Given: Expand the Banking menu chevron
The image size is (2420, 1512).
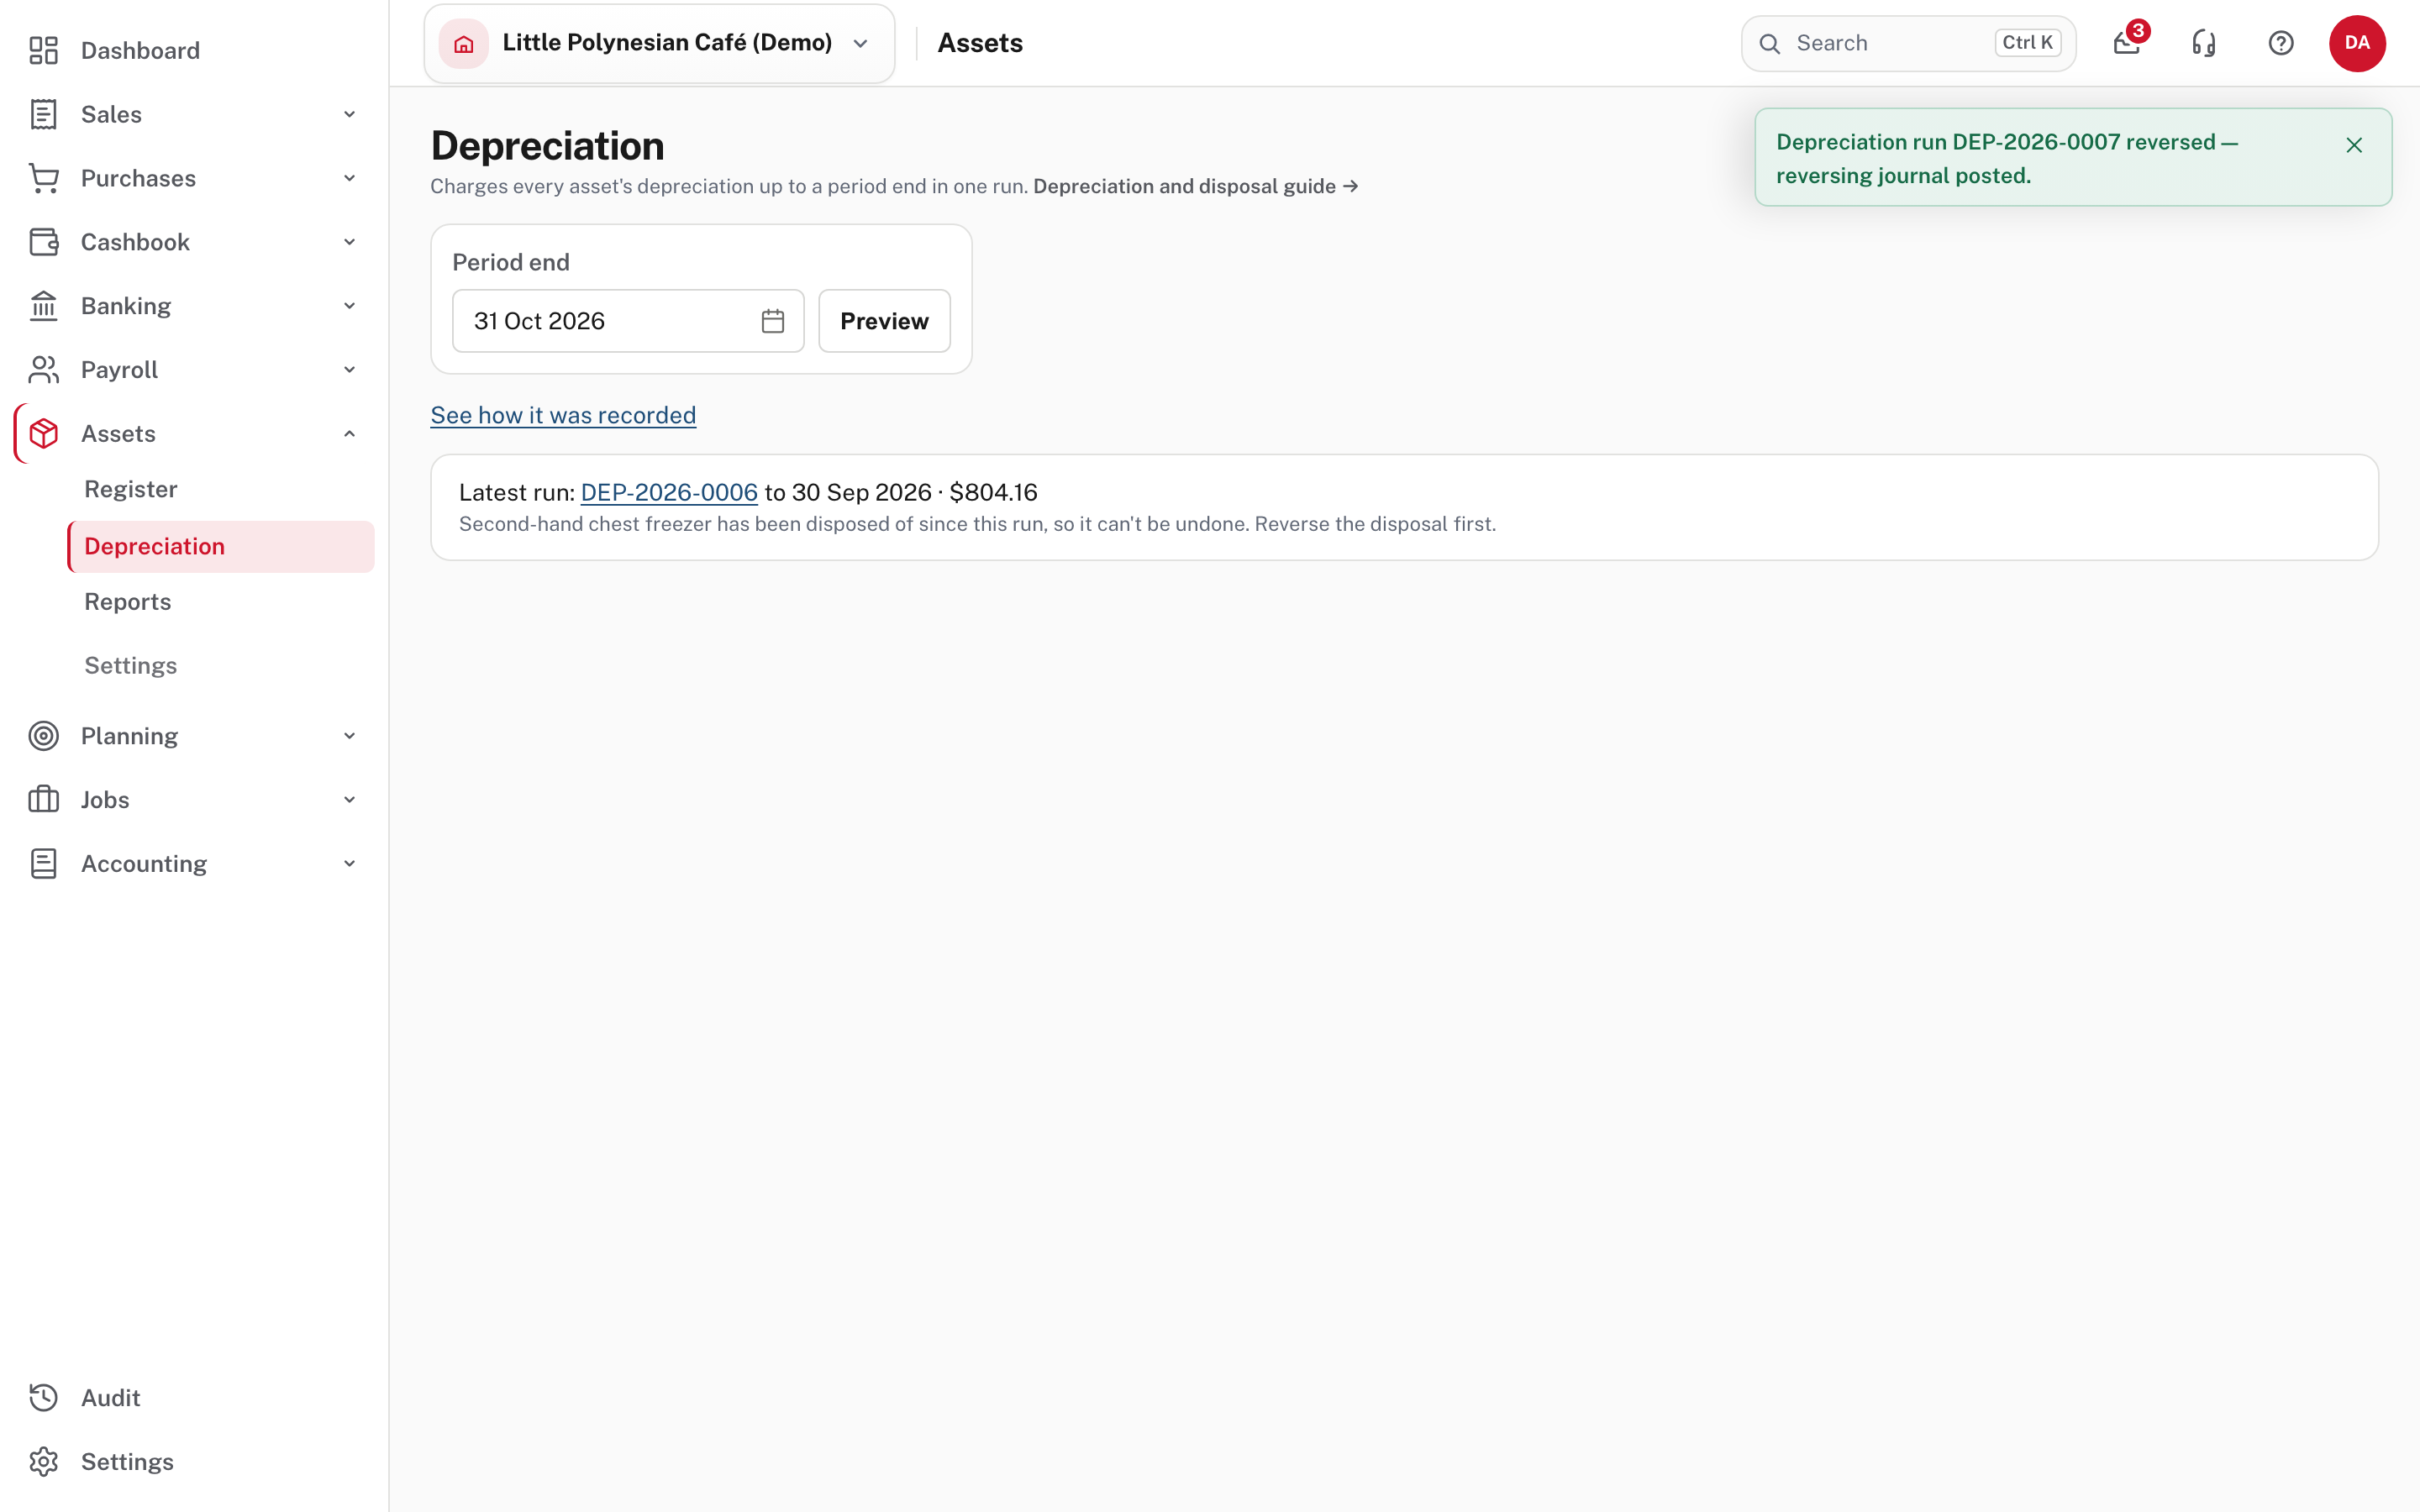Looking at the screenshot, I should click(x=350, y=306).
